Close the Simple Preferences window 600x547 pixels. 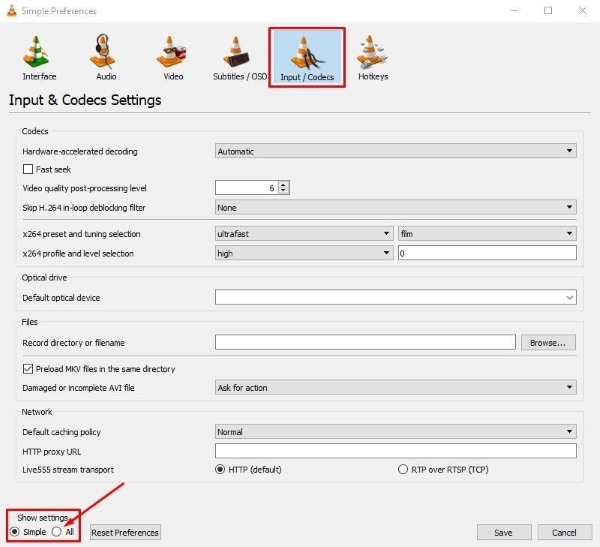click(x=582, y=11)
